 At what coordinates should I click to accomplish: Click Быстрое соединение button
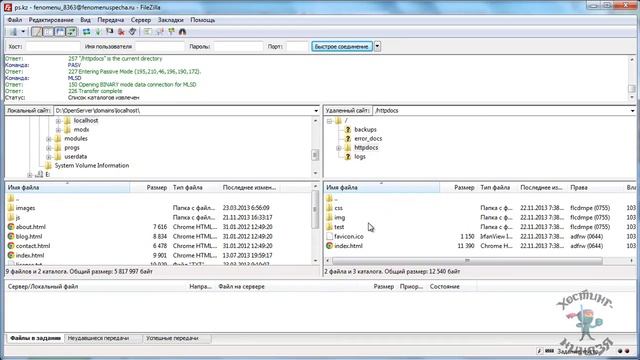click(x=342, y=47)
